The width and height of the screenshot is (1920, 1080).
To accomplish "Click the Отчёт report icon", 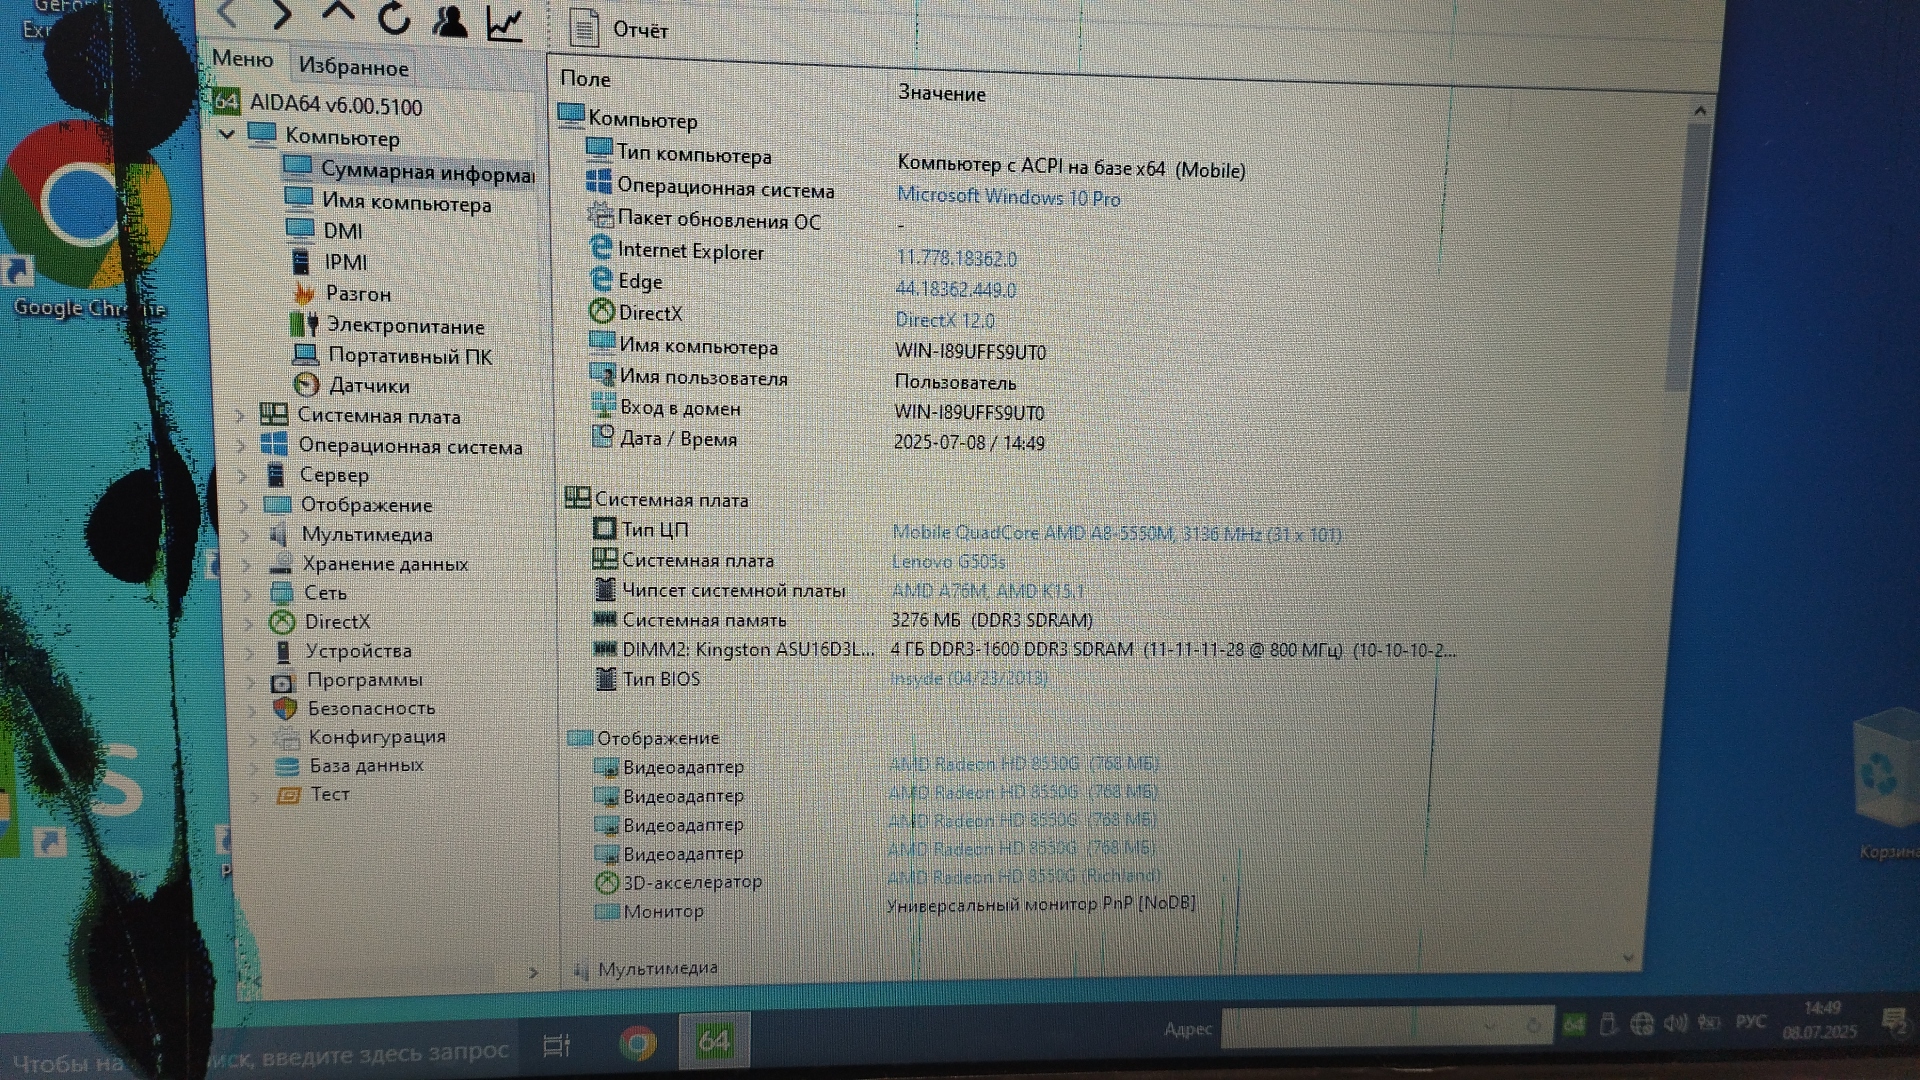I will [584, 28].
